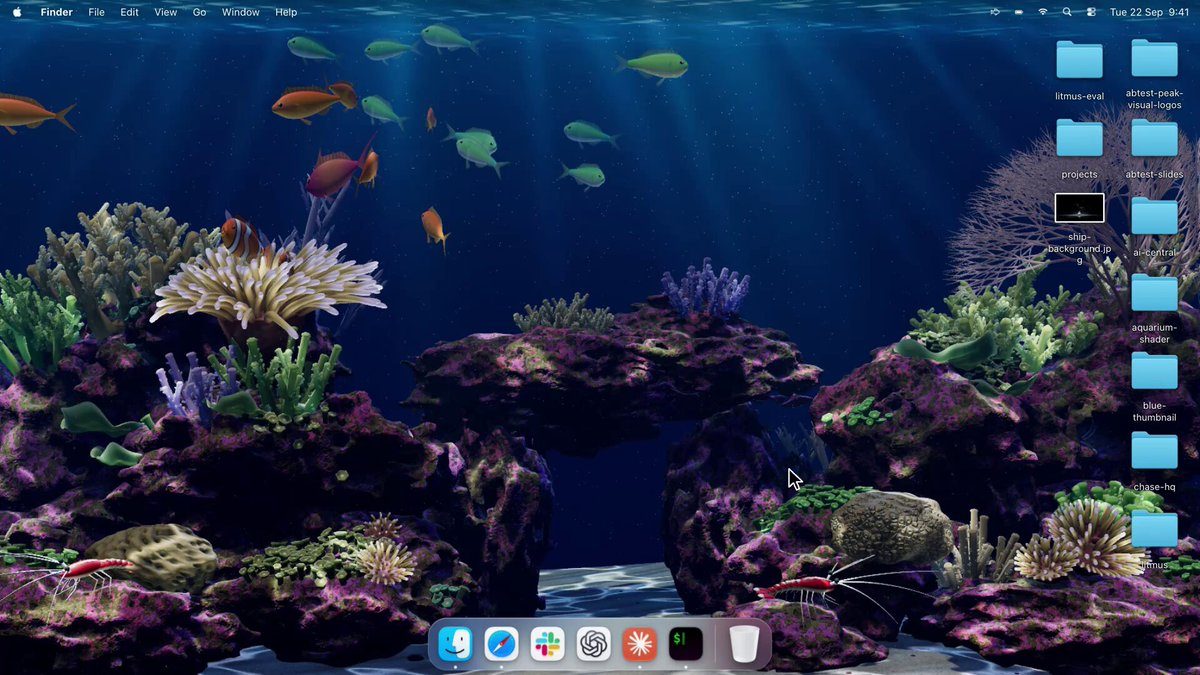Open the Apple menu
Image resolution: width=1200 pixels, height=675 pixels.
tap(17, 12)
